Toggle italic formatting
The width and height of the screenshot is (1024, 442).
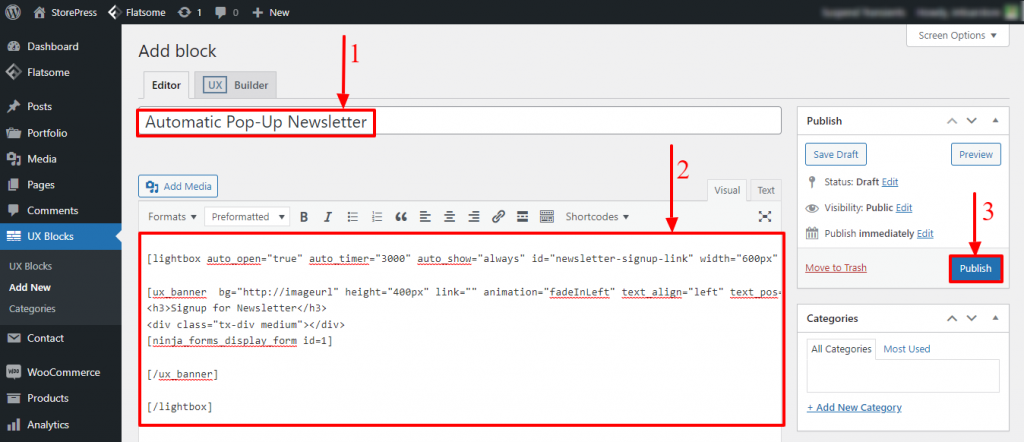point(328,217)
